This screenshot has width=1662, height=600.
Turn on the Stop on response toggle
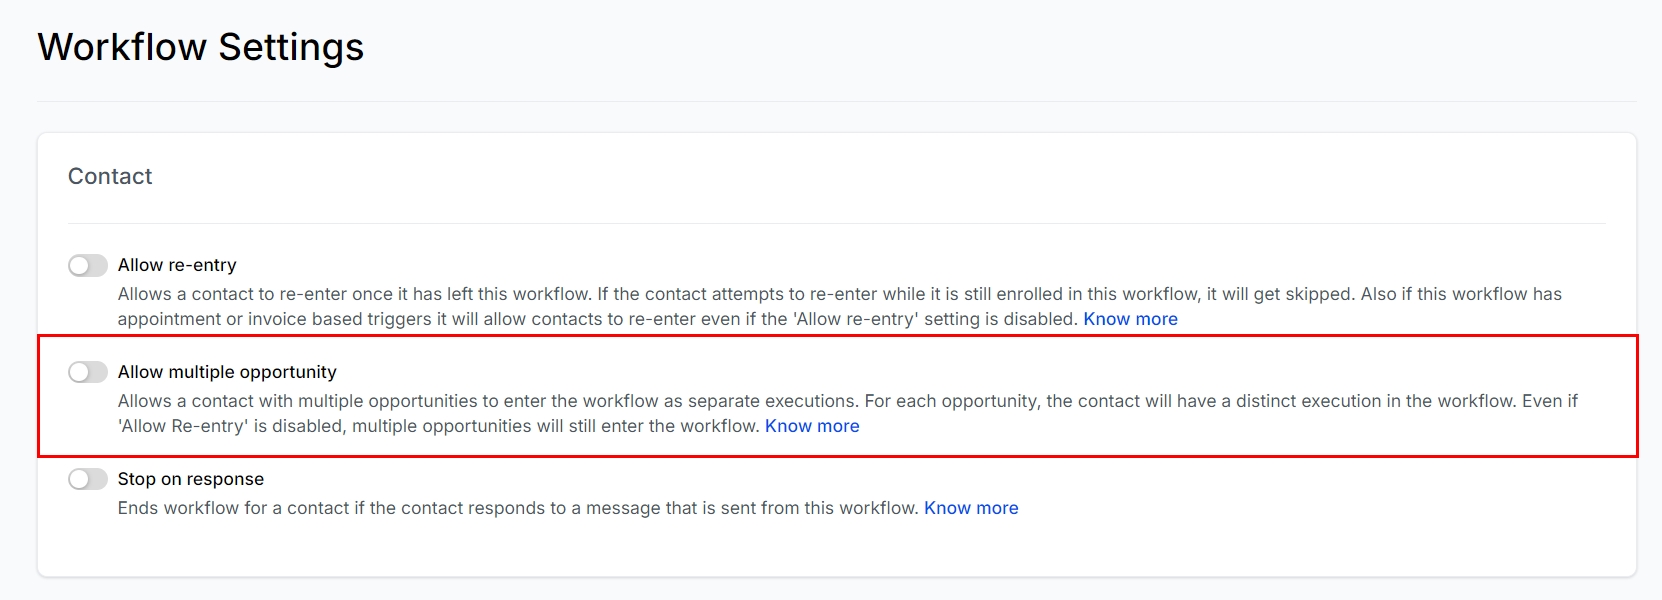point(88,479)
